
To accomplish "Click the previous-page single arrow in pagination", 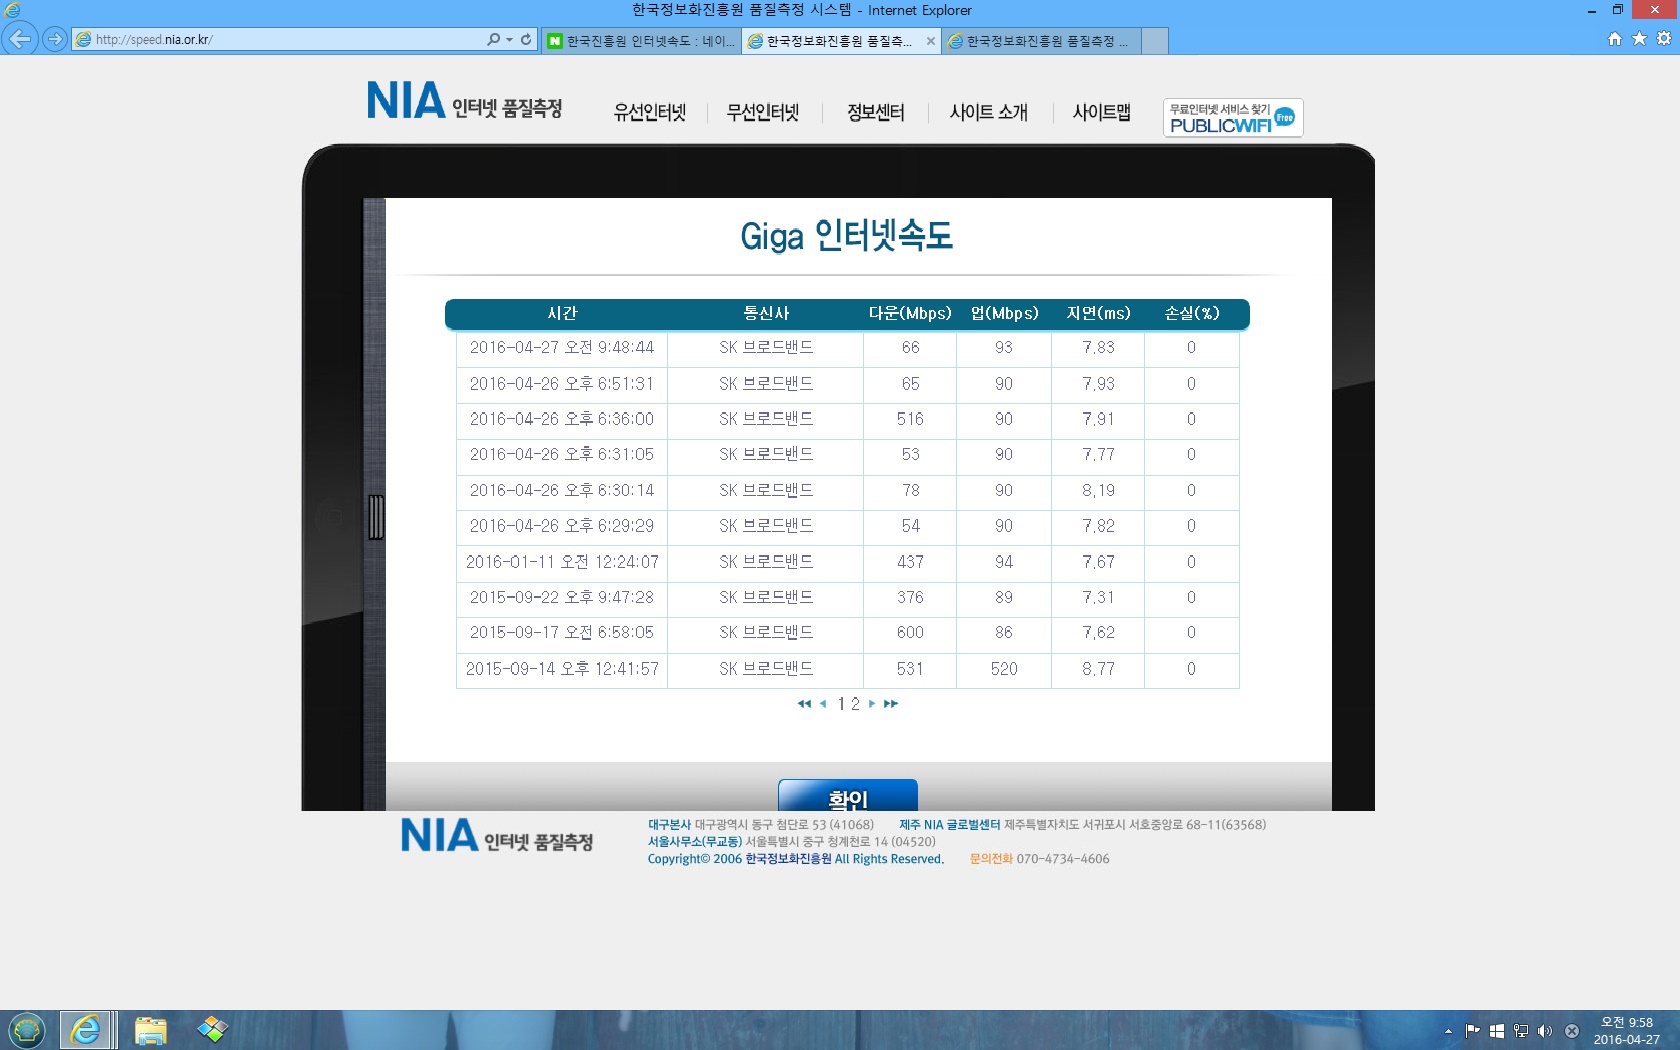I will 823,704.
